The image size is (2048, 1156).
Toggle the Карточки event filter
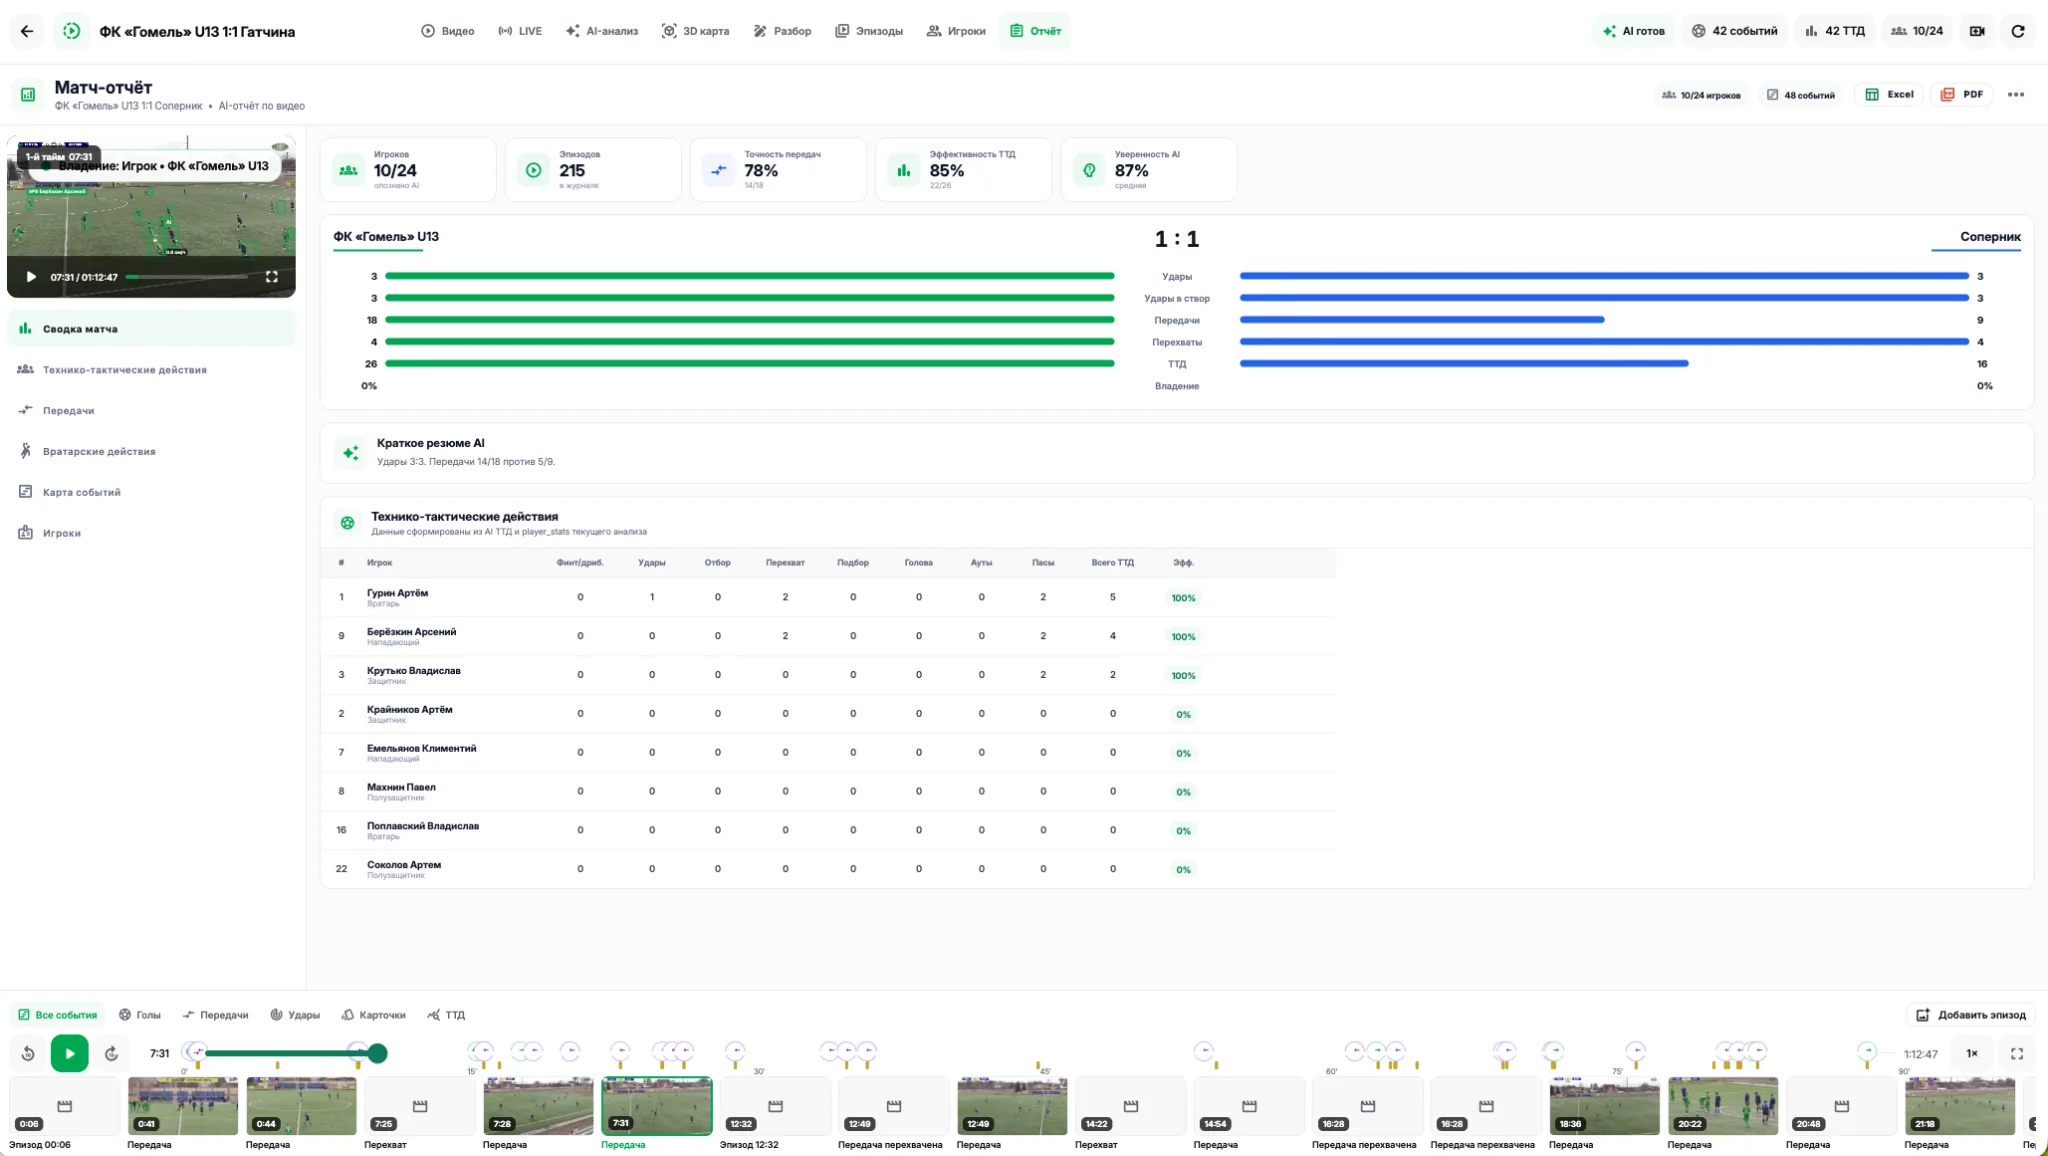[373, 1015]
